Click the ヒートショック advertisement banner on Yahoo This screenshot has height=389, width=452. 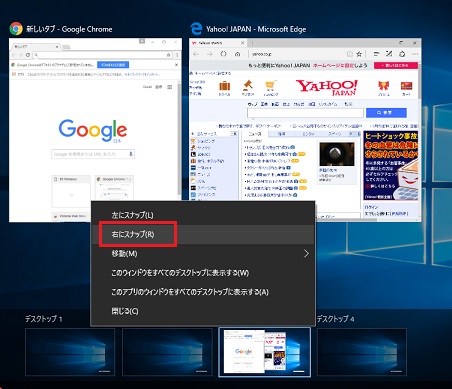(x=391, y=165)
